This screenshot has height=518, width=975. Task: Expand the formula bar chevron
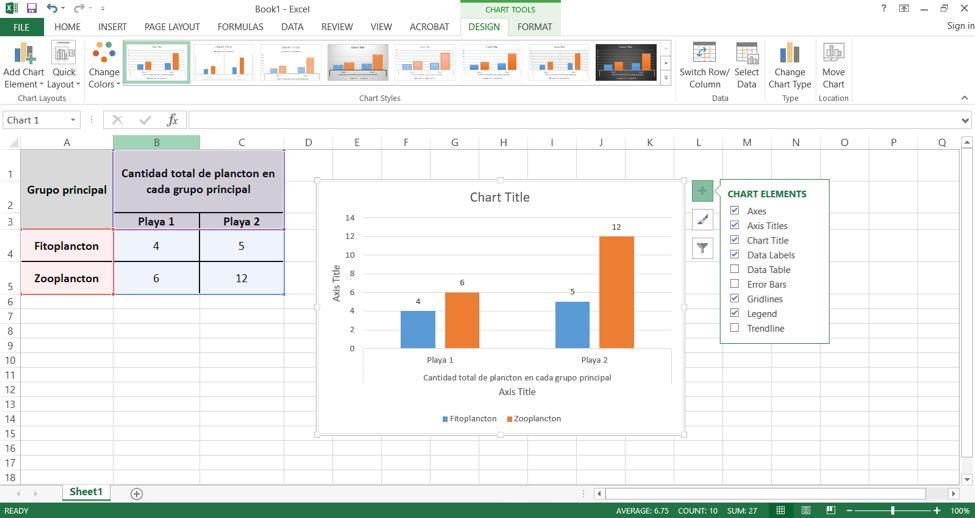click(x=965, y=120)
